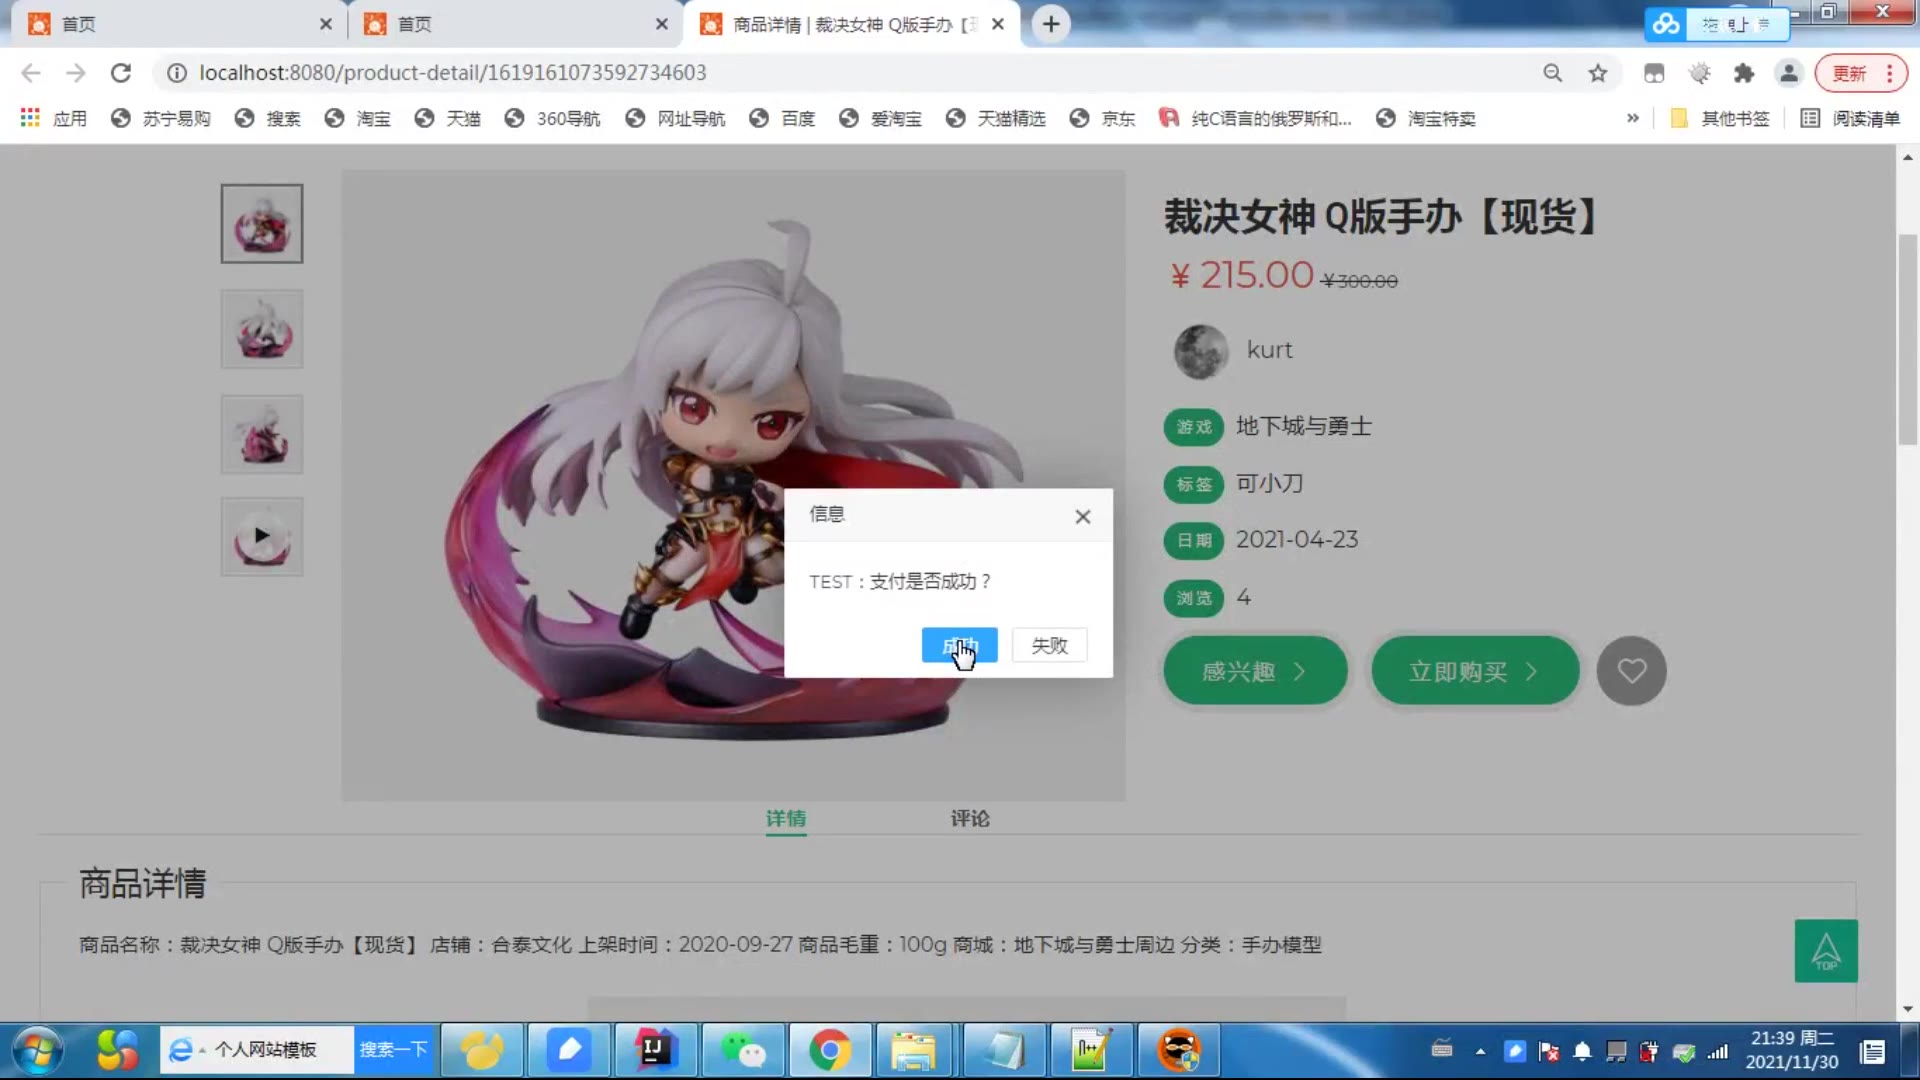Click the 地下城与勇士 game text
This screenshot has height=1080, width=1920.
(x=1303, y=426)
